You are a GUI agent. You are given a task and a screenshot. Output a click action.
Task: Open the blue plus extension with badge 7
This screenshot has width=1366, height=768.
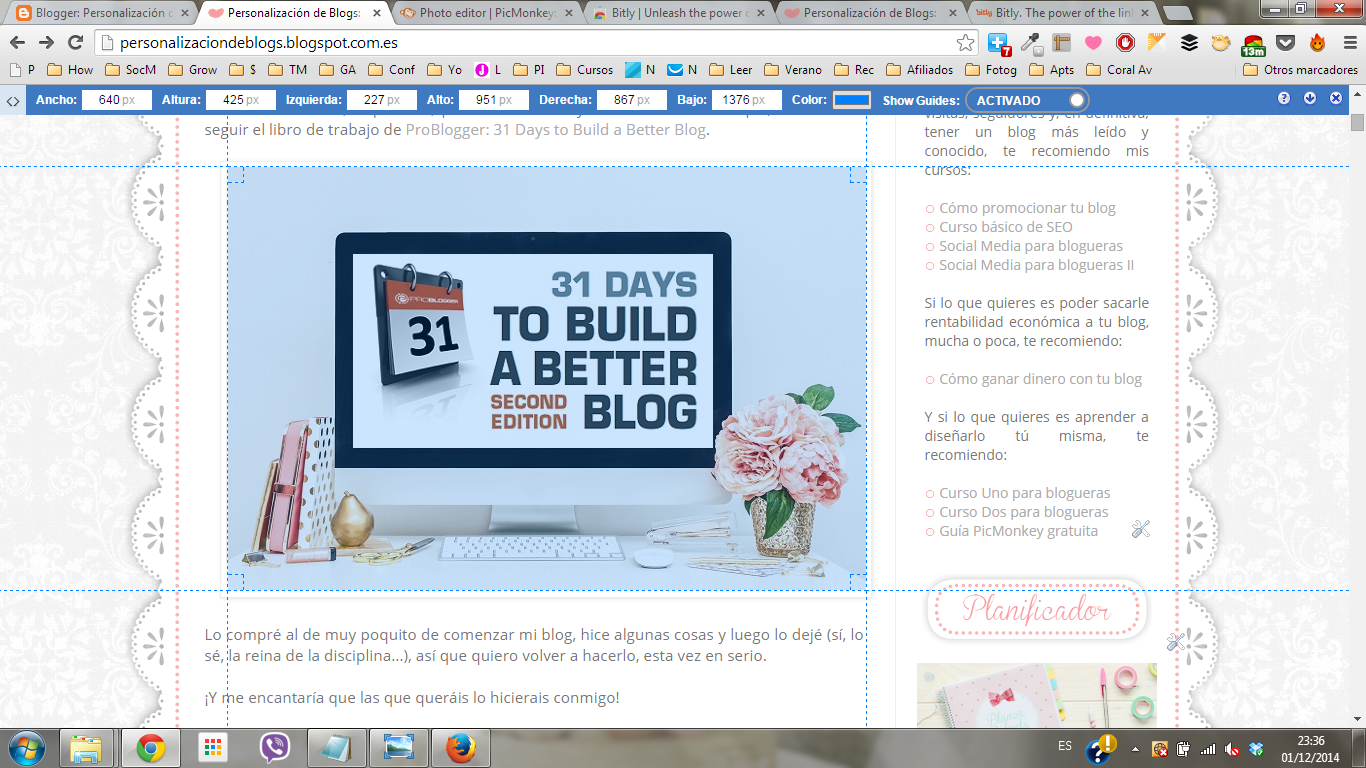998,43
